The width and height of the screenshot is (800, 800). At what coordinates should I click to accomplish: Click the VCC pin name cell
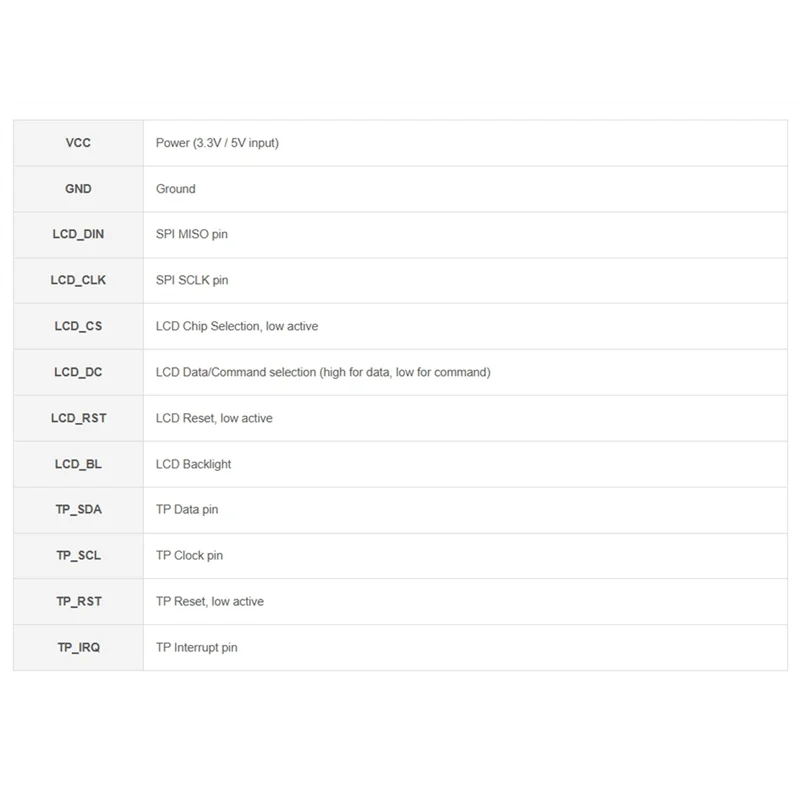78,143
